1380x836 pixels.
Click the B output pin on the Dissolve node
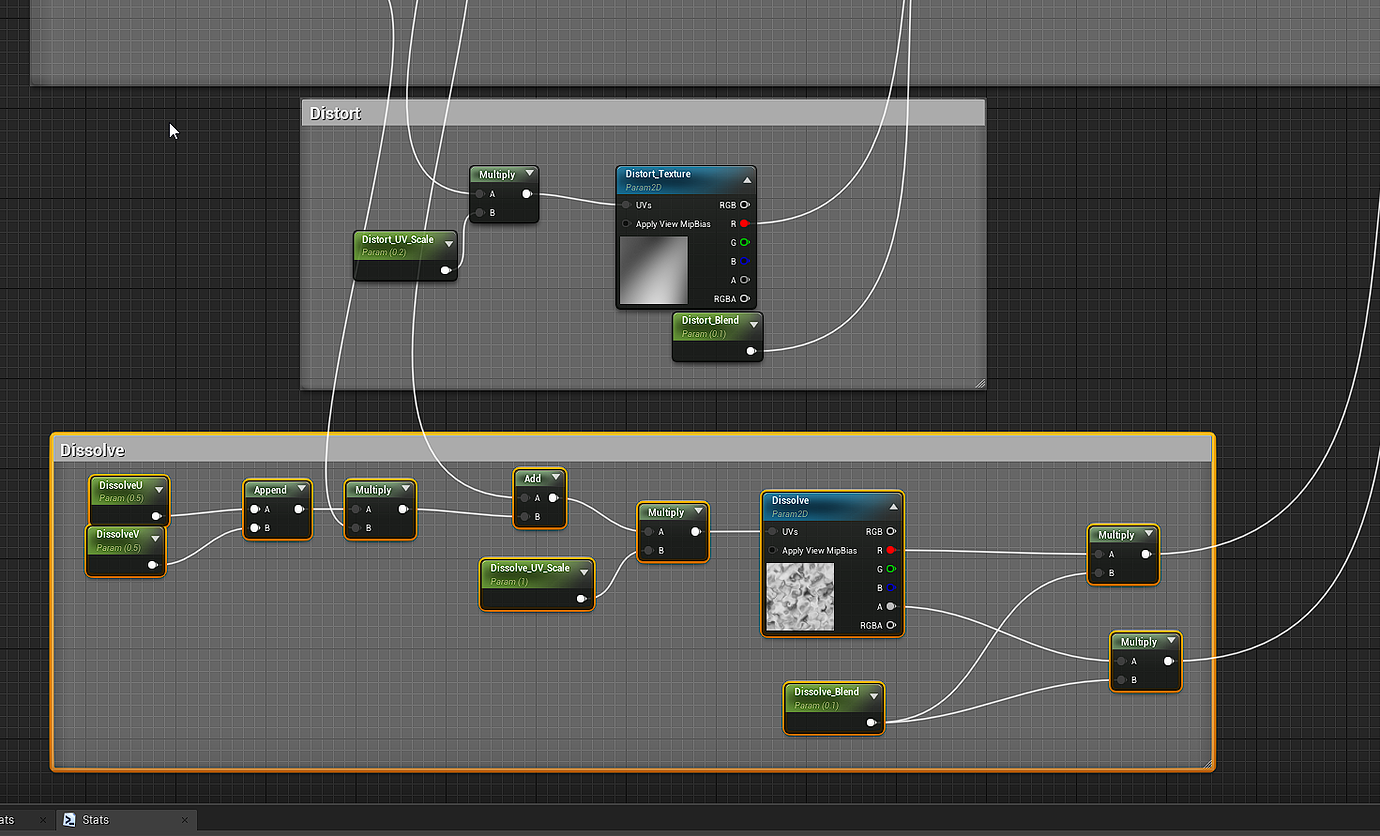tap(889, 587)
